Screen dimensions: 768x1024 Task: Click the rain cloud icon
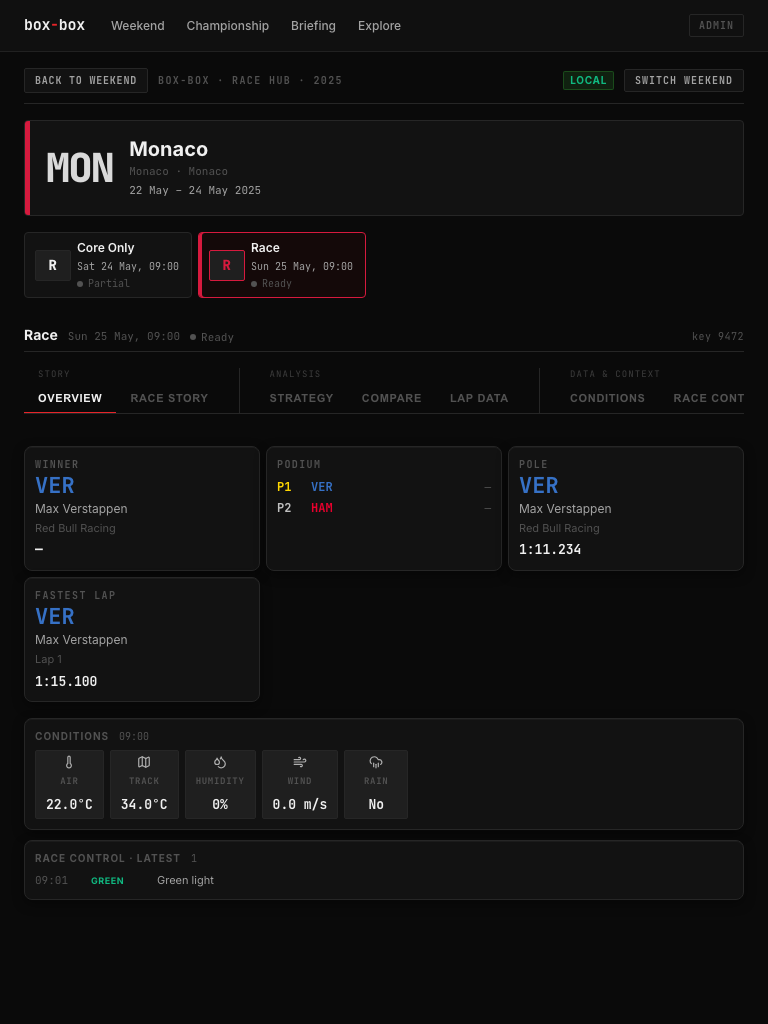pyautogui.click(x=376, y=762)
